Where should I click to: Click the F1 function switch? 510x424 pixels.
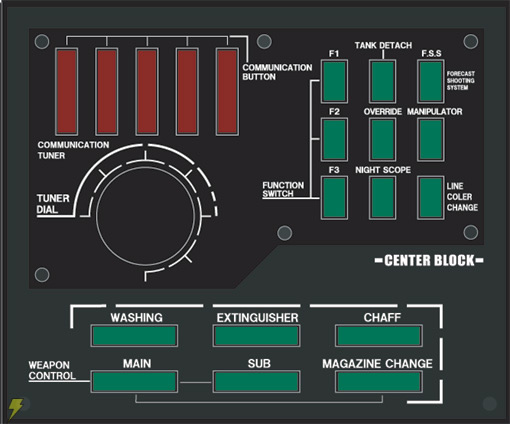coord(334,81)
